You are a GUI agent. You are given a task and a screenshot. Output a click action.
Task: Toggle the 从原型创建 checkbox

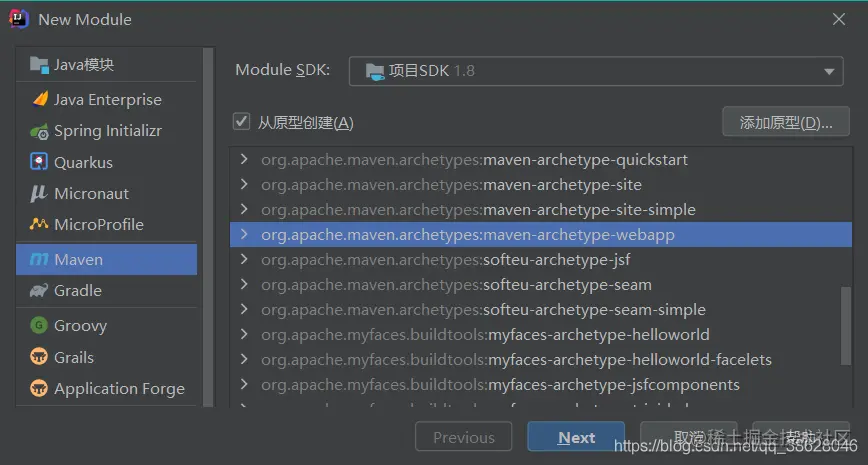(x=241, y=121)
